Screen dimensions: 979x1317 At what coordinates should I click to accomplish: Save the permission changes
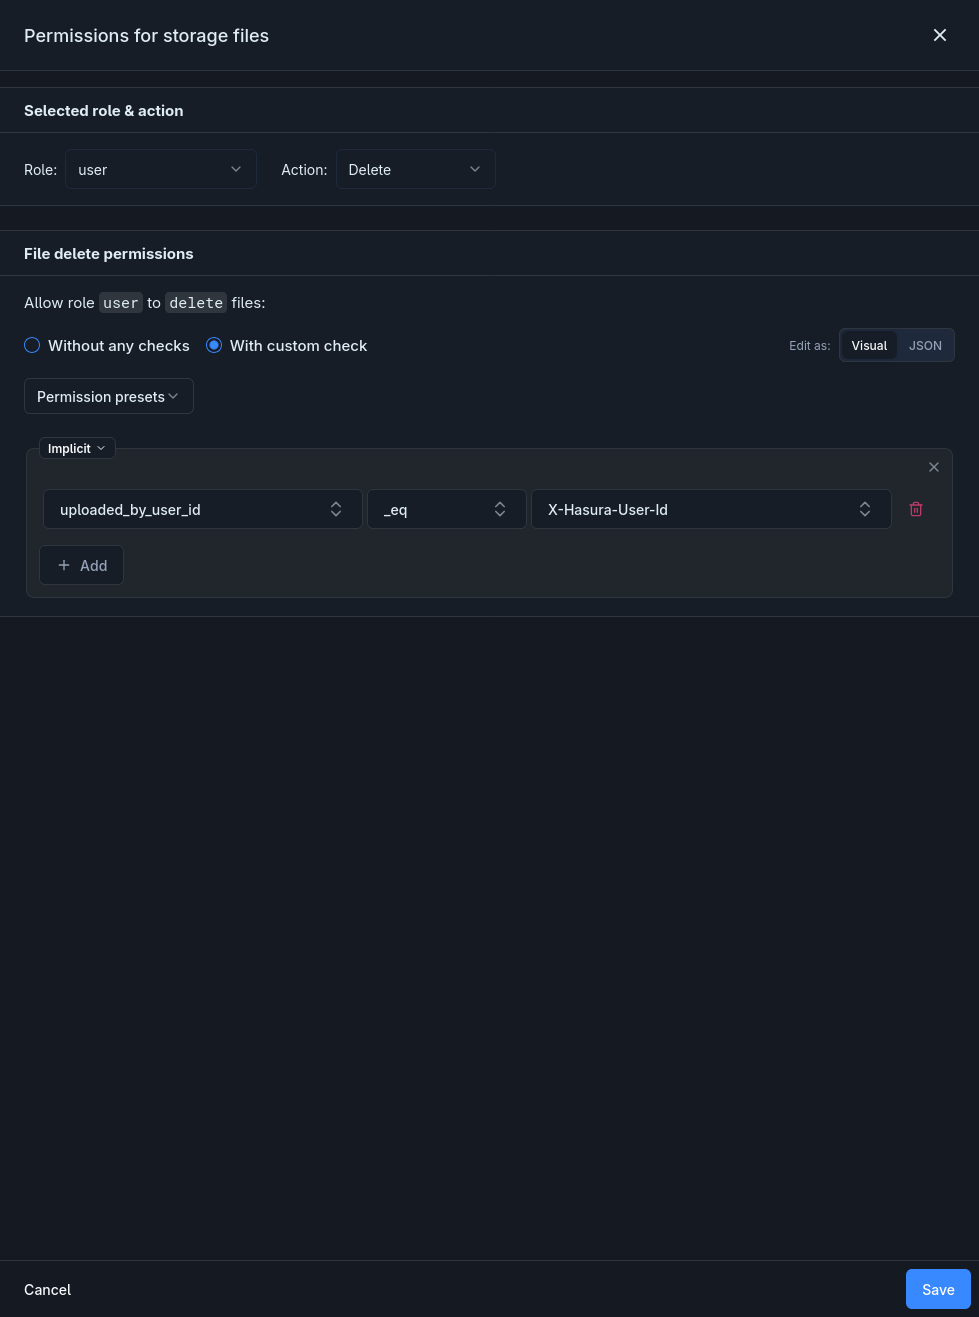[938, 1289]
